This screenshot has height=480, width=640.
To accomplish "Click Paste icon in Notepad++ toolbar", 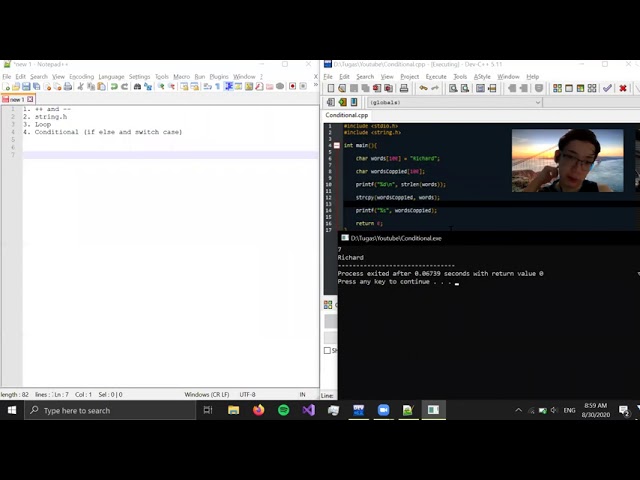I will [x=101, y=87].
